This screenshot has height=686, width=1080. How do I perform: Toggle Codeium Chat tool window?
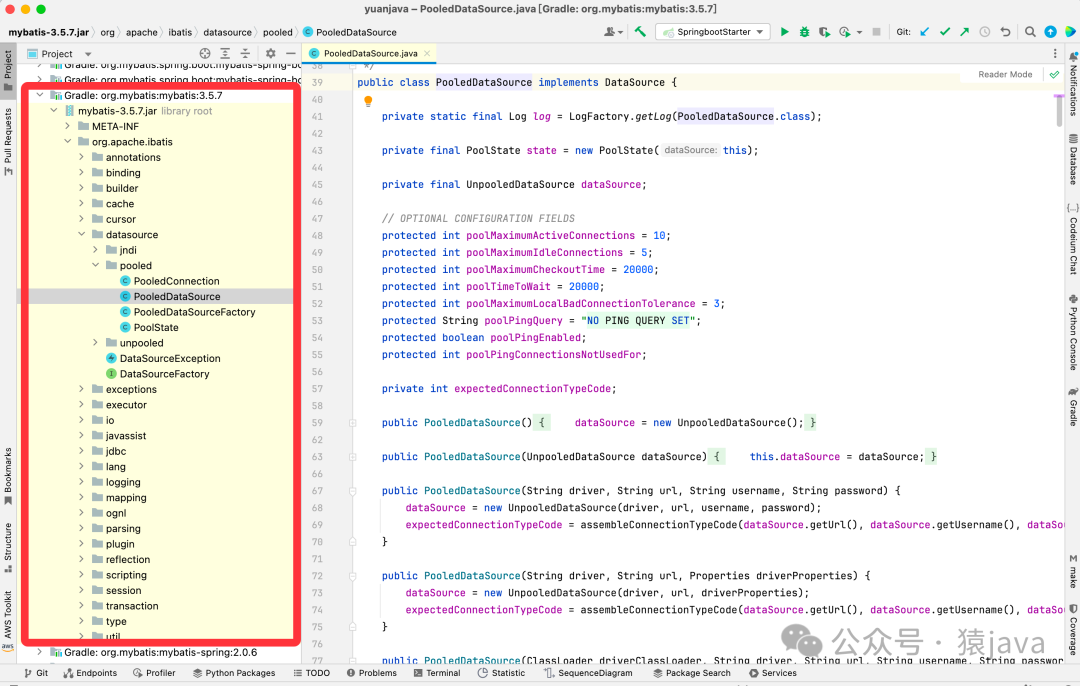click(x=1072, y=239)
